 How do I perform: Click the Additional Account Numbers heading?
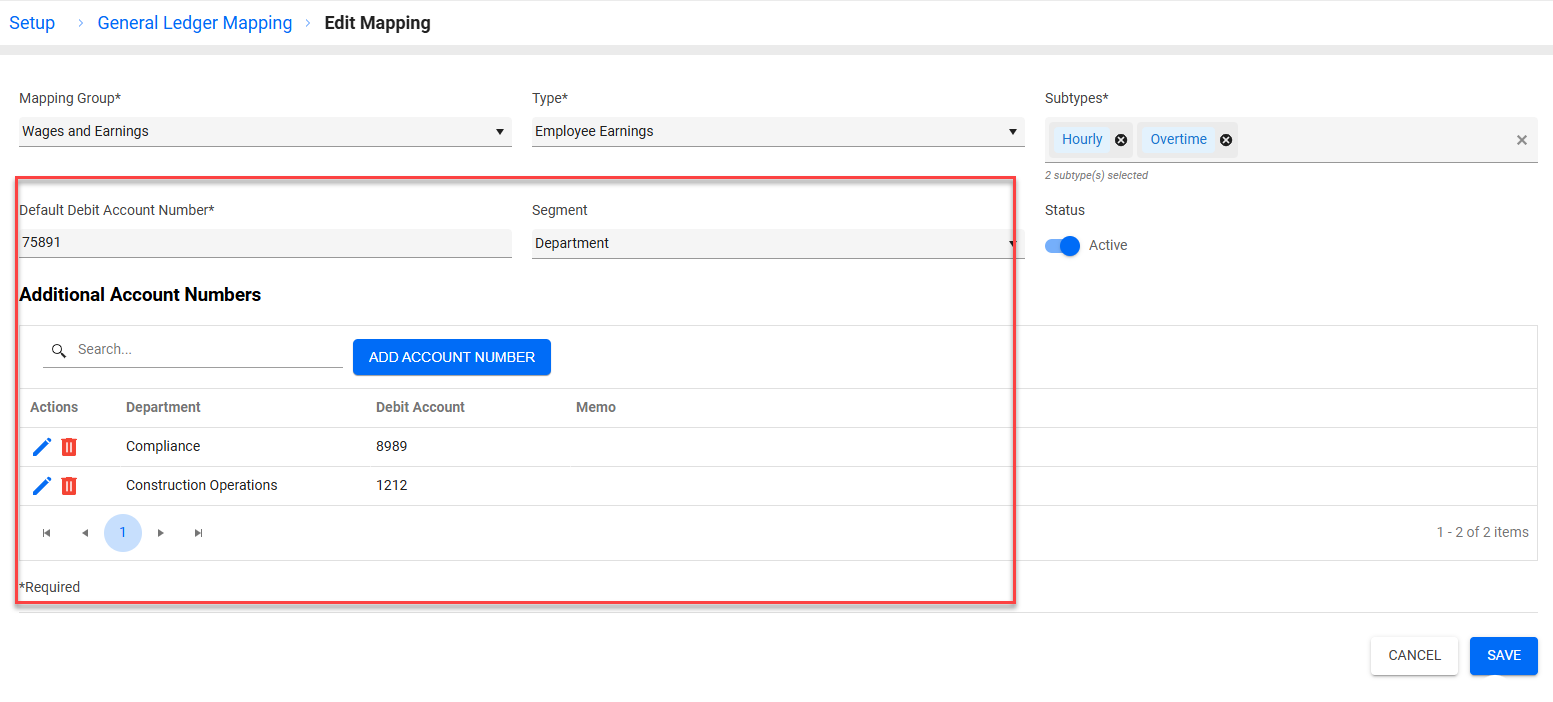tap(140, 295)
